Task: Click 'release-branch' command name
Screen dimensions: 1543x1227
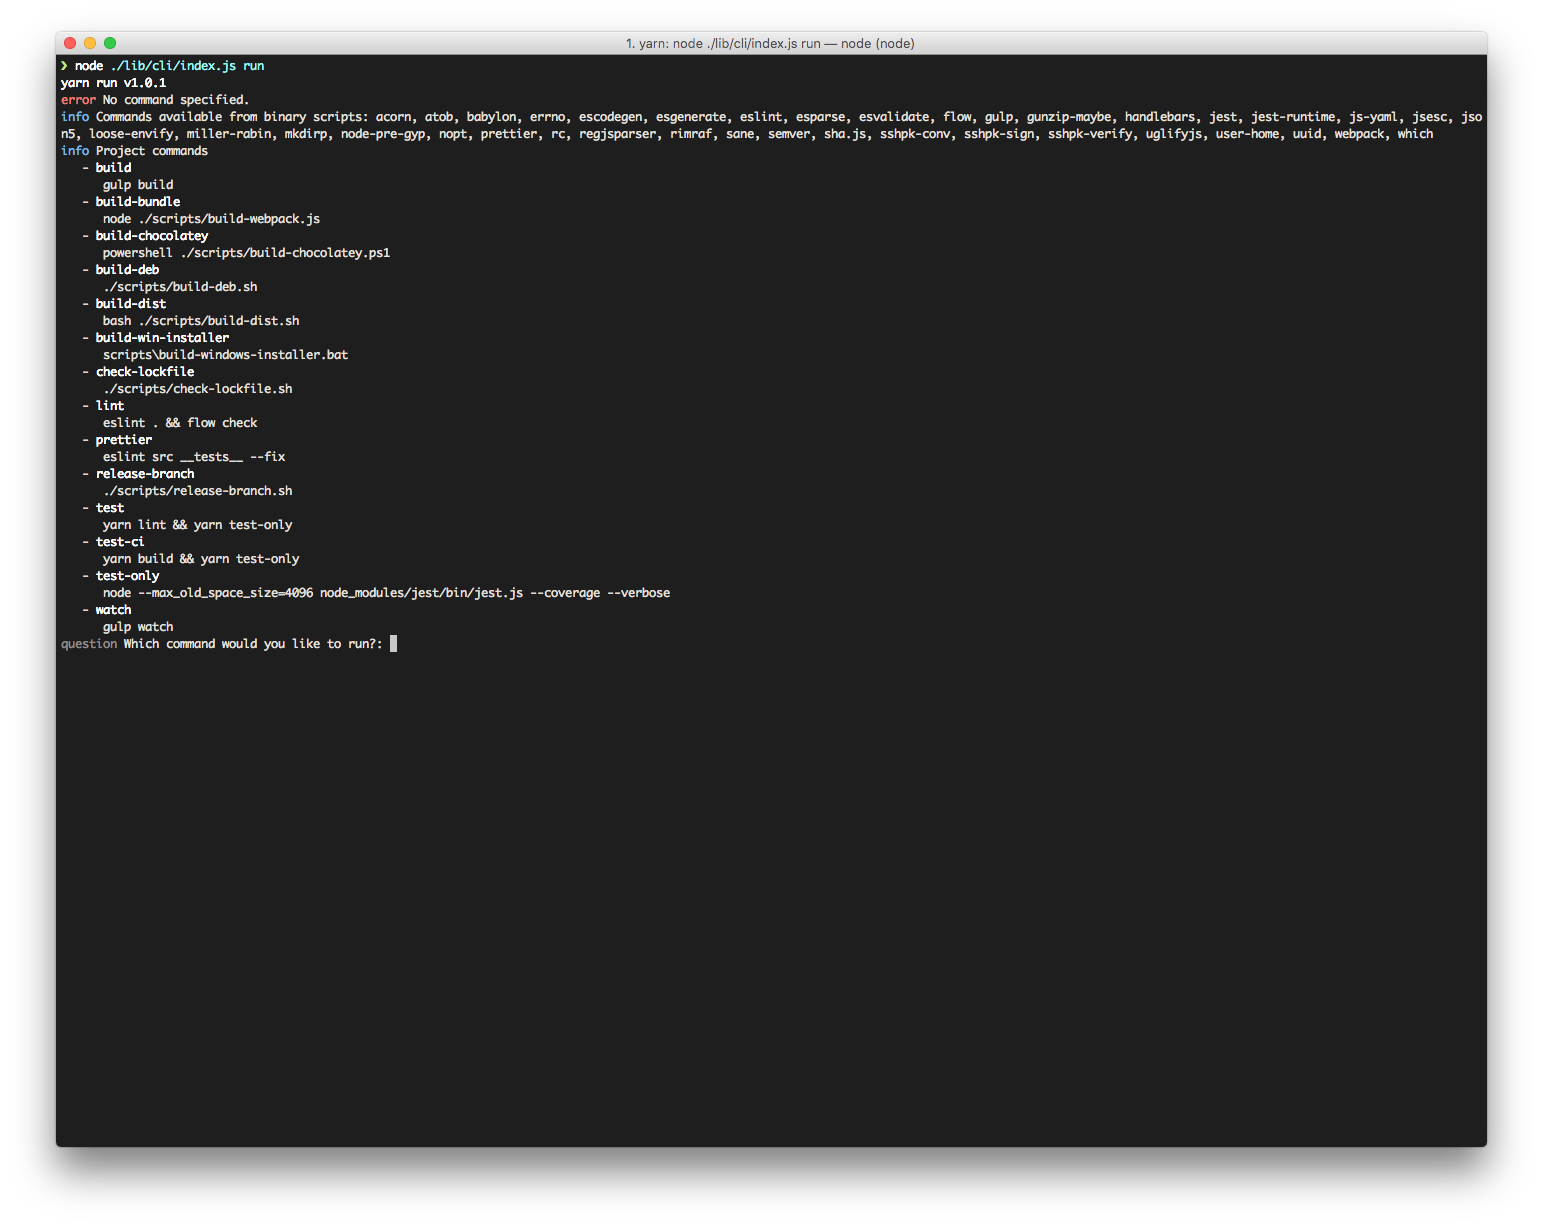Action: (x=145, y=474)
